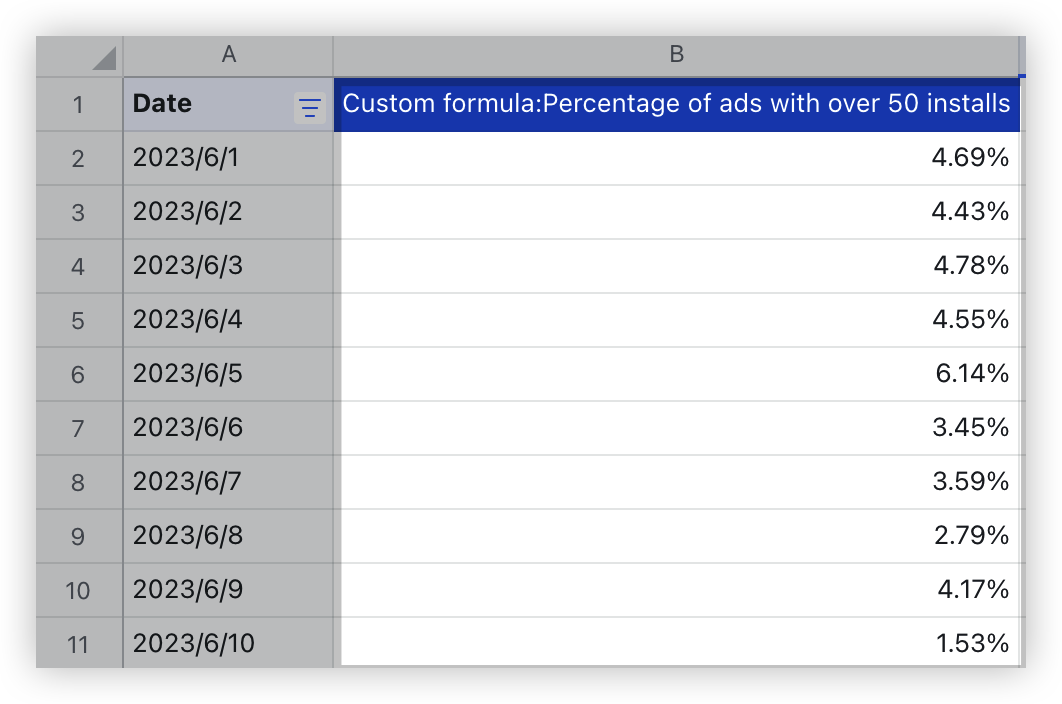Select the cell showing 2.79%
This screenshot has height=704, width=1062.
[x=678, y=536]
